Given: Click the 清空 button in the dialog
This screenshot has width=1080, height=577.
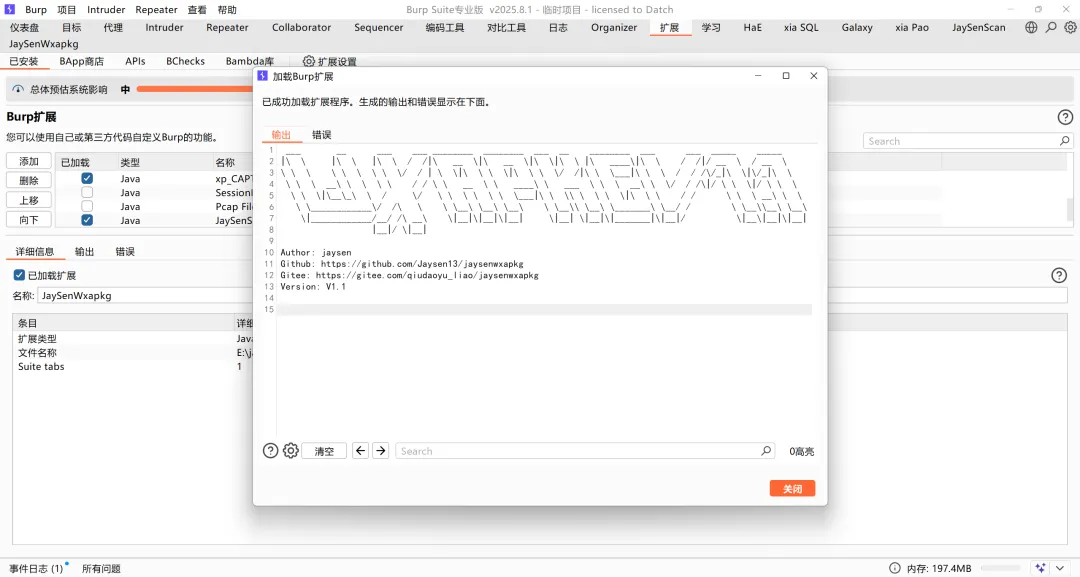Looking at the screenshot, I should pos(324,451).
